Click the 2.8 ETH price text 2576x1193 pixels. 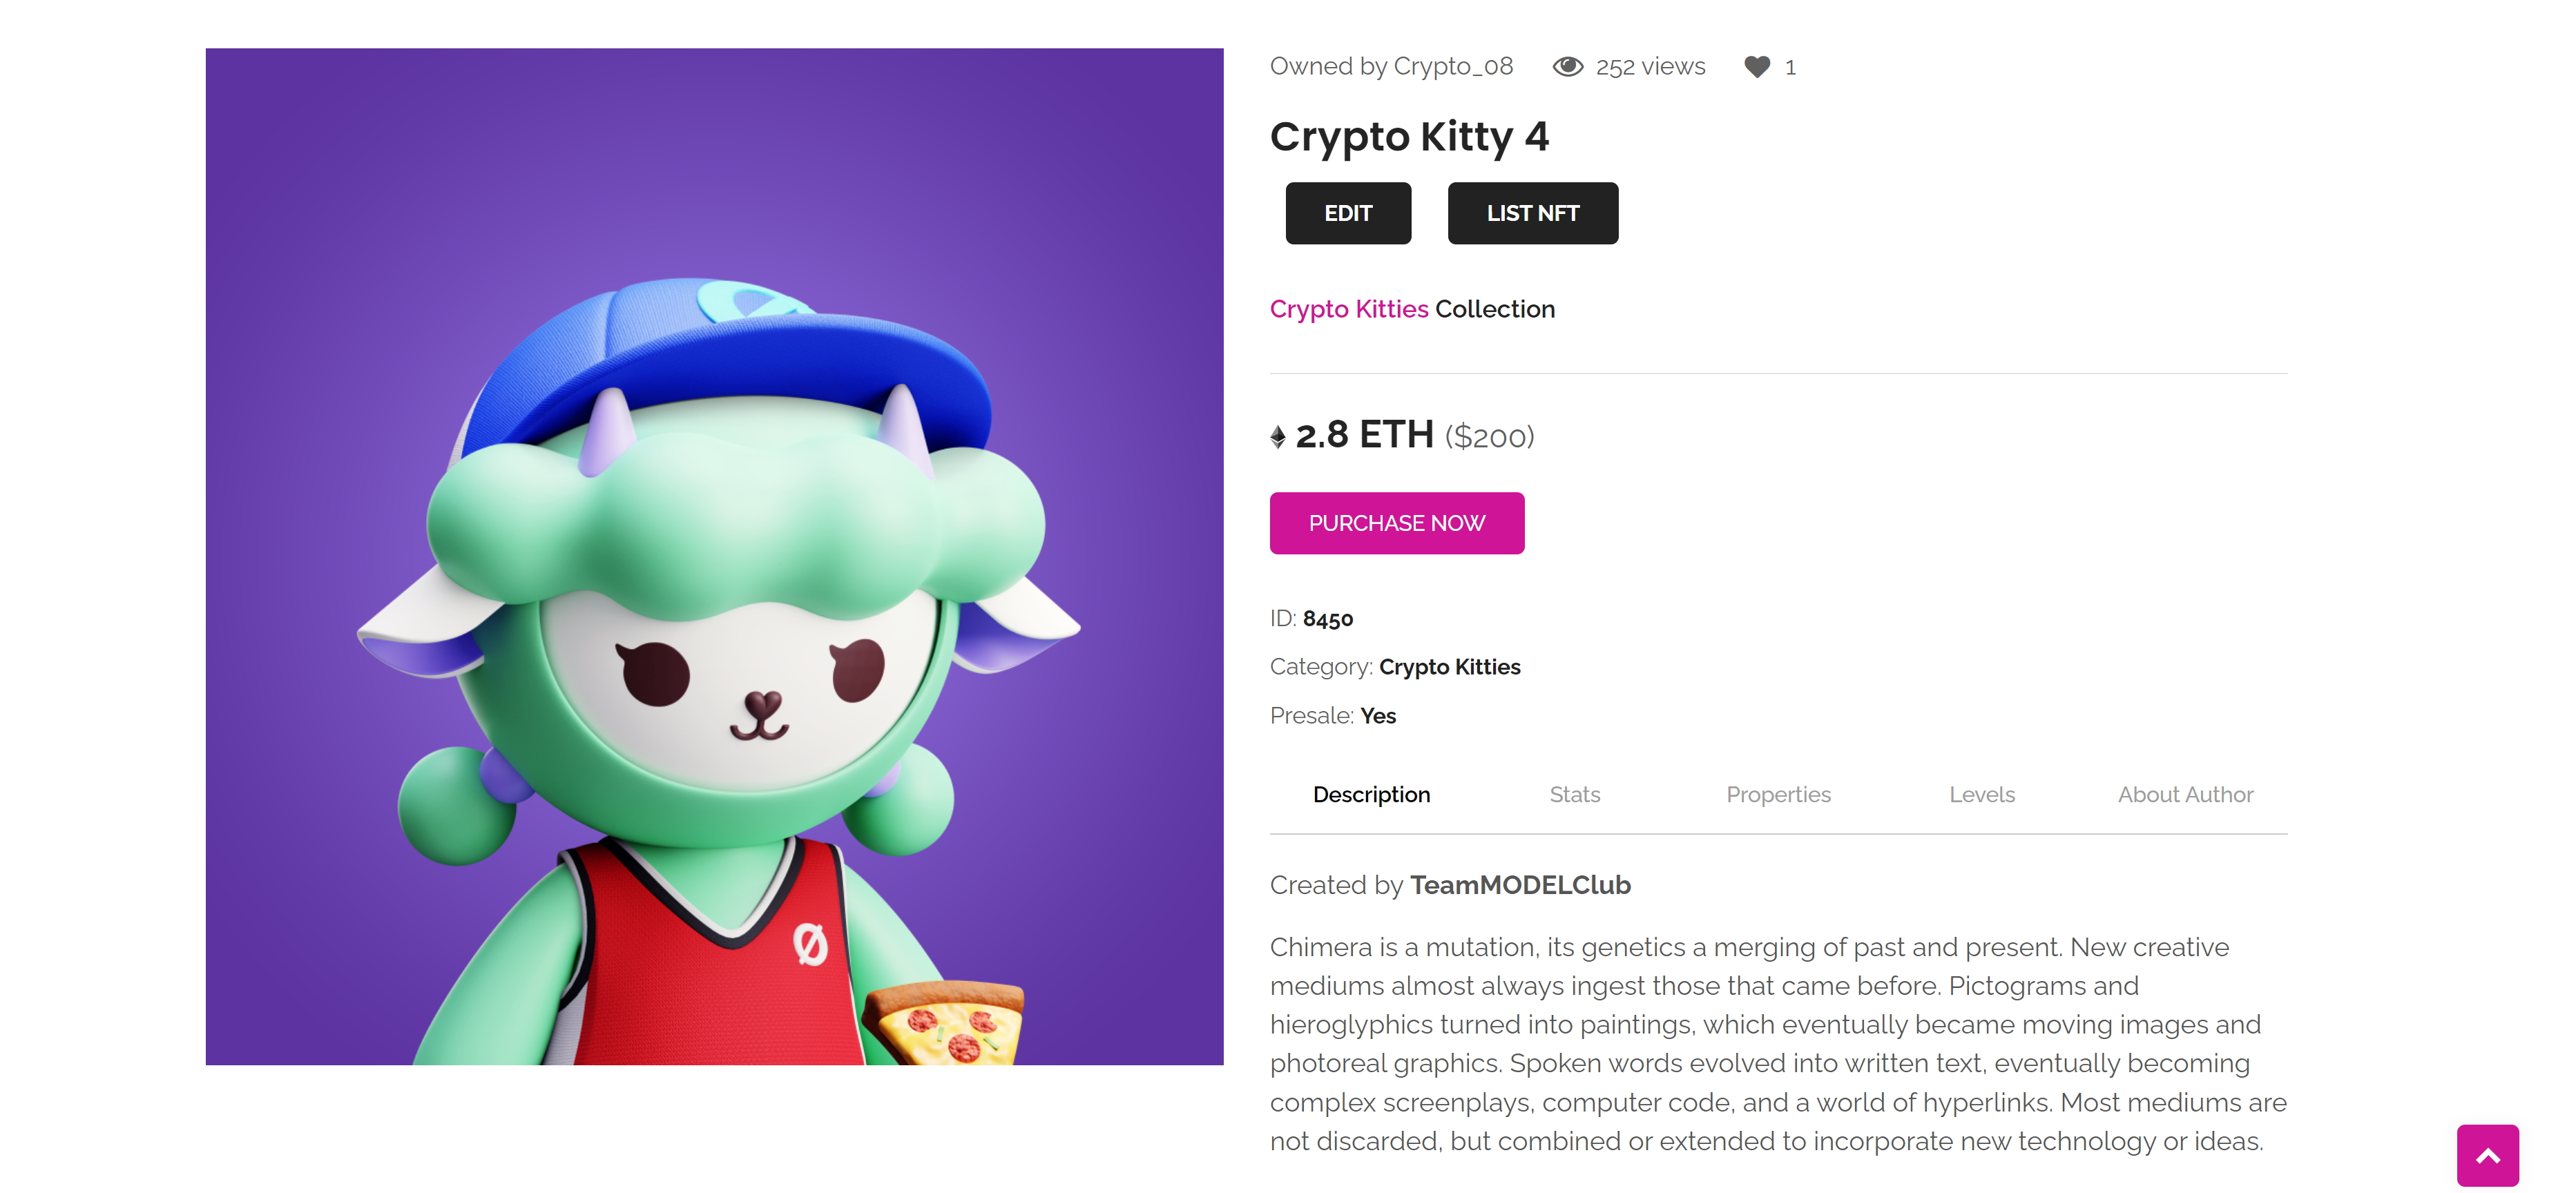point(1364,435)
